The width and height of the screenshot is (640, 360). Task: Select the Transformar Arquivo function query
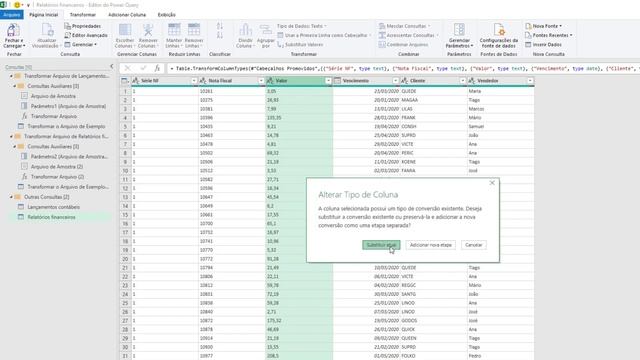pyautogui.click(x=53, y=116)
